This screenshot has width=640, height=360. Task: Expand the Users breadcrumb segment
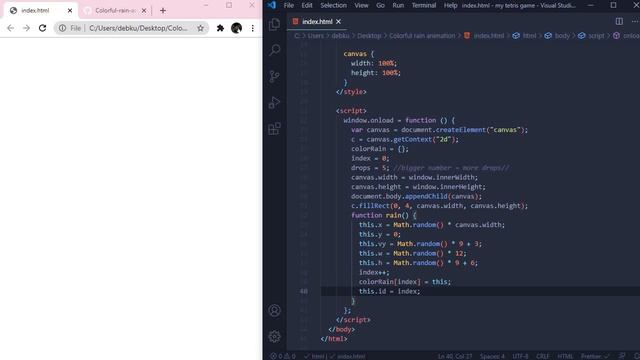coord(316,36)
